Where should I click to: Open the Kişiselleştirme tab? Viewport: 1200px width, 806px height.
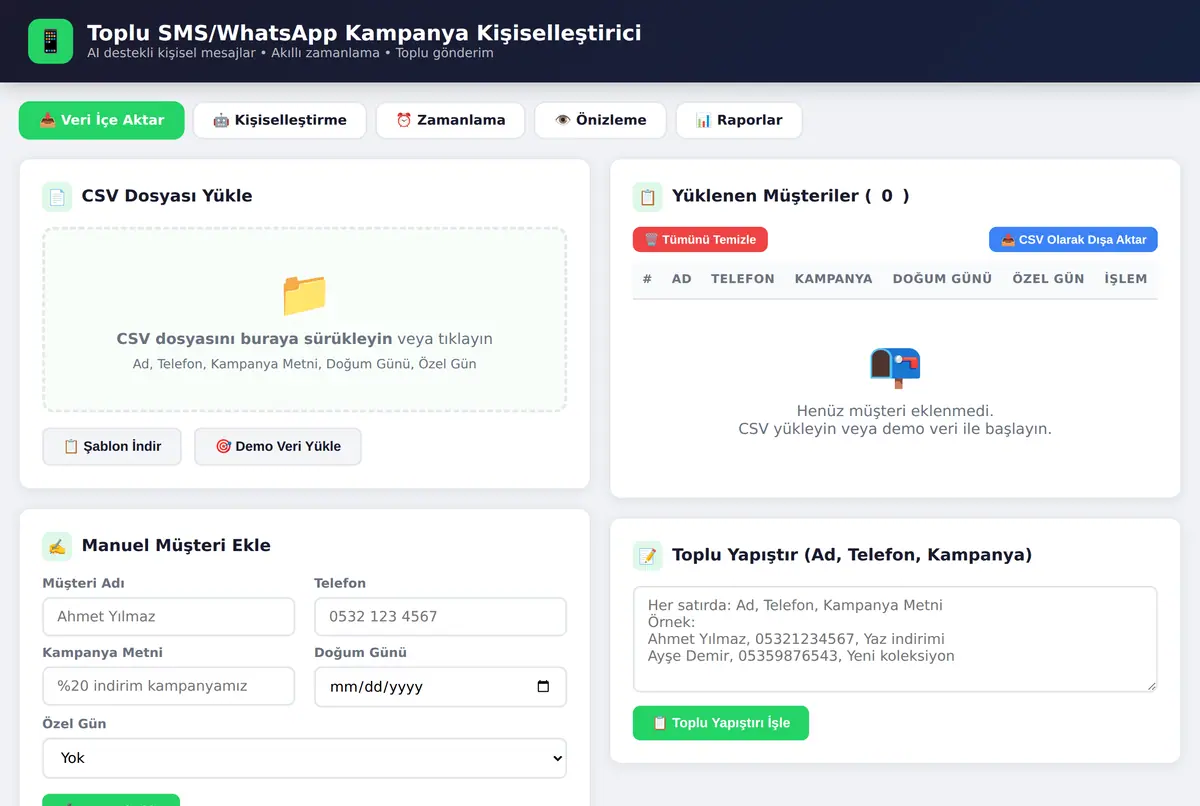pos(280,120)
